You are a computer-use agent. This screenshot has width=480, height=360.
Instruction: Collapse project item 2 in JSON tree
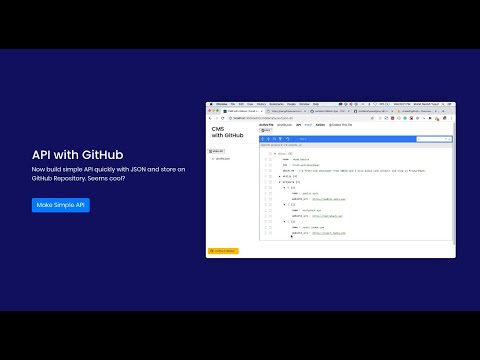click(x=284, y=222)
